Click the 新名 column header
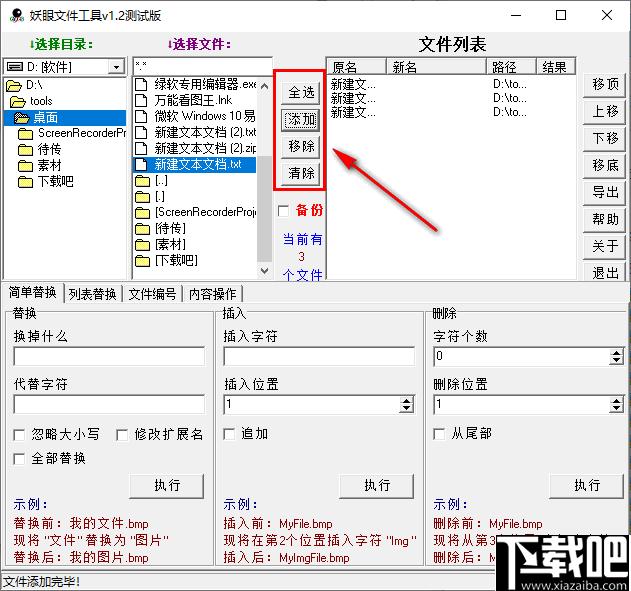The width and height of the screenshot is (631, 591). tap(436, 66)
